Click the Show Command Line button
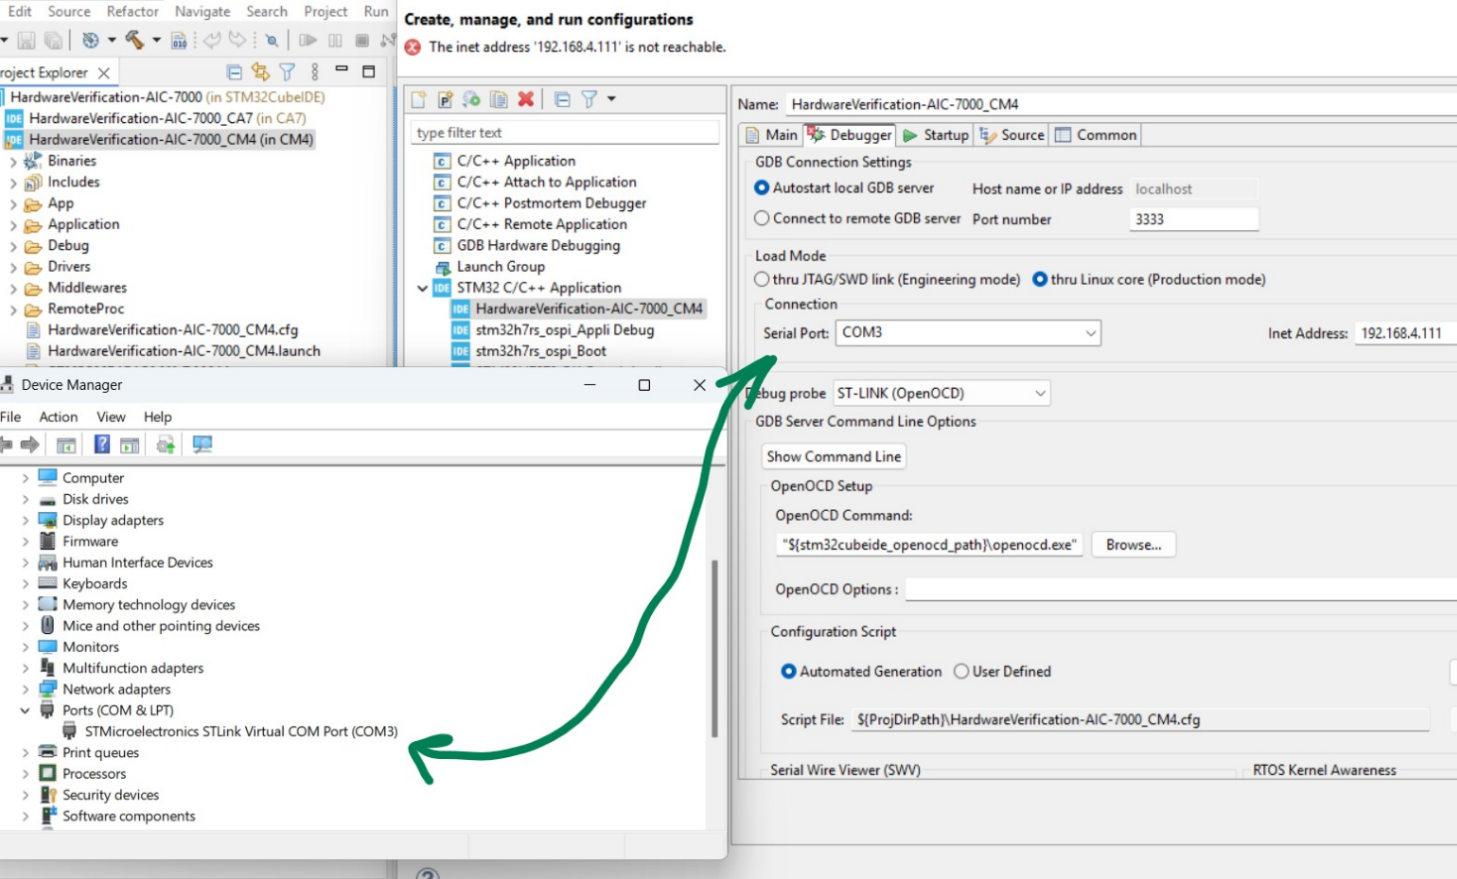Viewport: 1457px width, 879px height. coord(833,456)
